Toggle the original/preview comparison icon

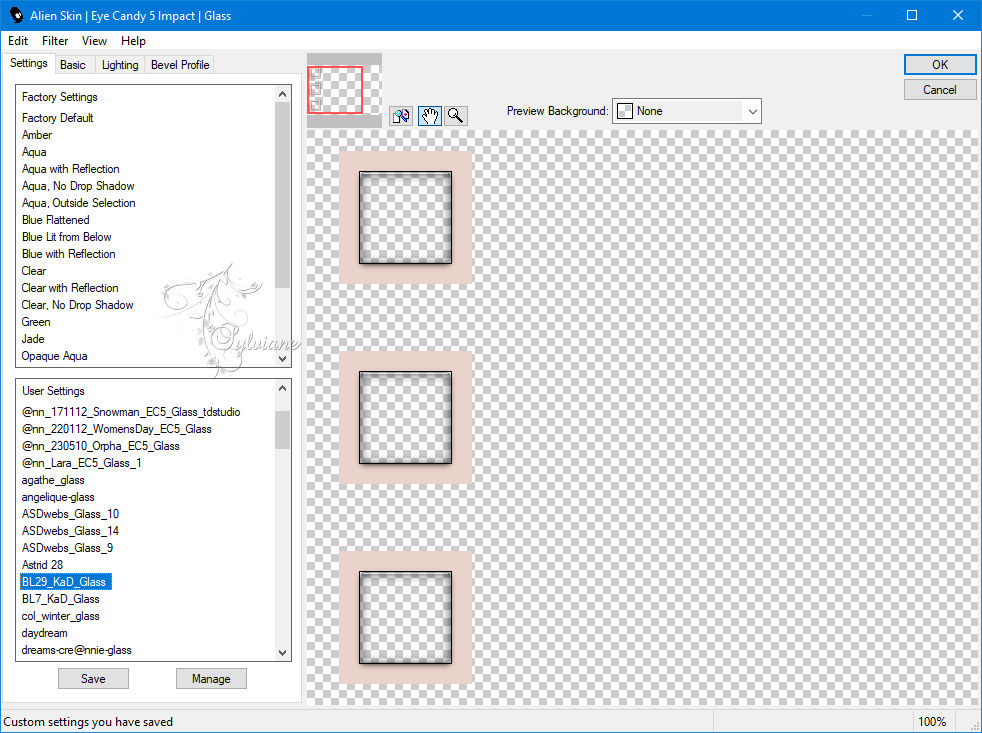(401, 116)
